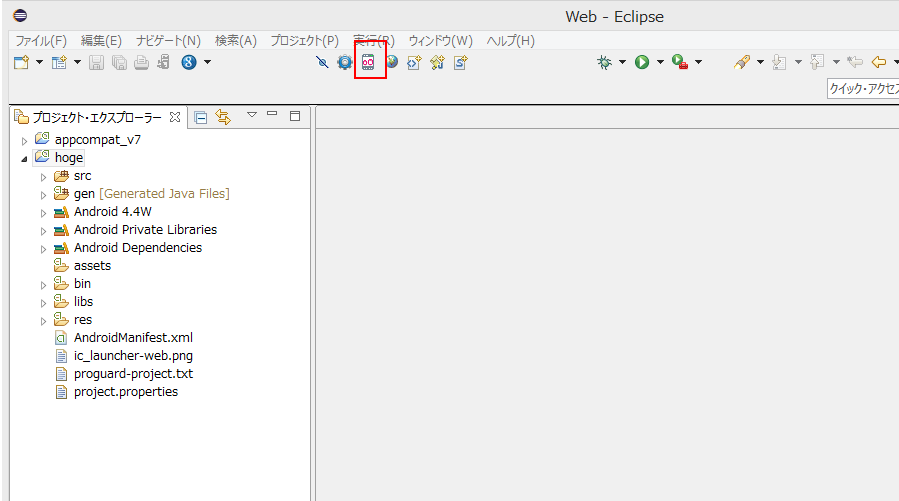The width and height of the screenshot is (899, 501).
Task: Open the ファイル(F) menu
Action: pos(41,41)
